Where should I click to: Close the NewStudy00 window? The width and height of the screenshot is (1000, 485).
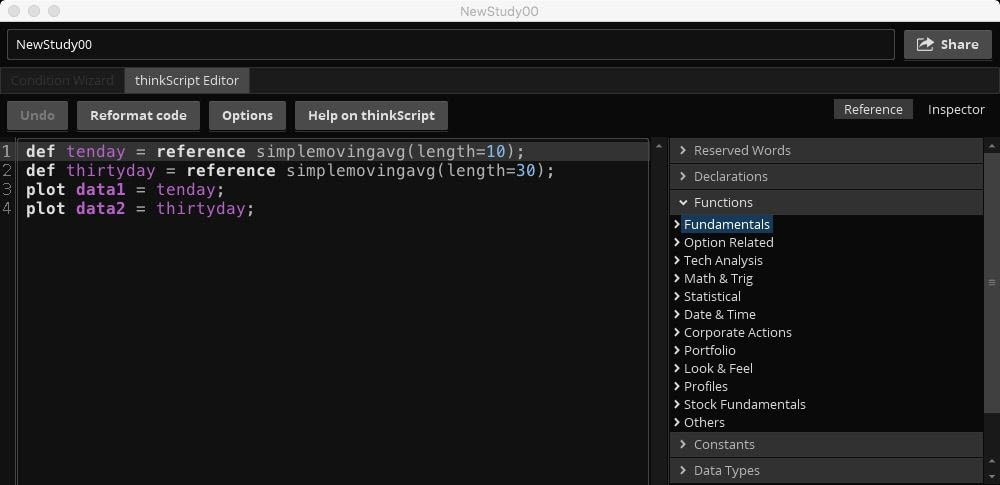(x=13, y=11)
